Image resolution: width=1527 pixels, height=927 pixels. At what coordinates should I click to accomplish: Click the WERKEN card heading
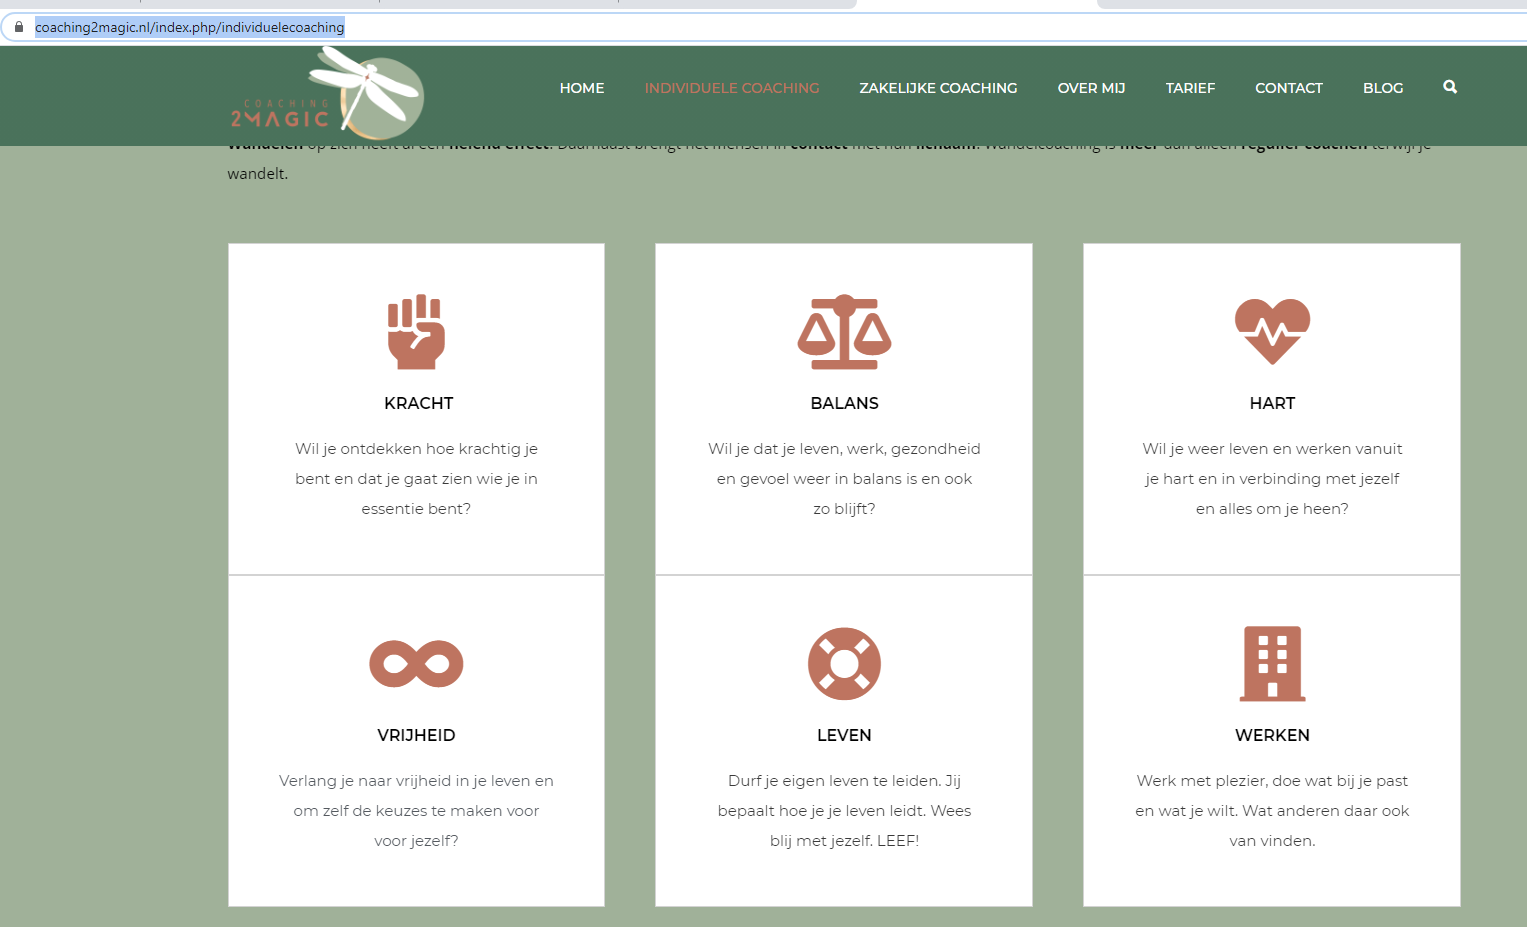click(x=1272, y=735)
